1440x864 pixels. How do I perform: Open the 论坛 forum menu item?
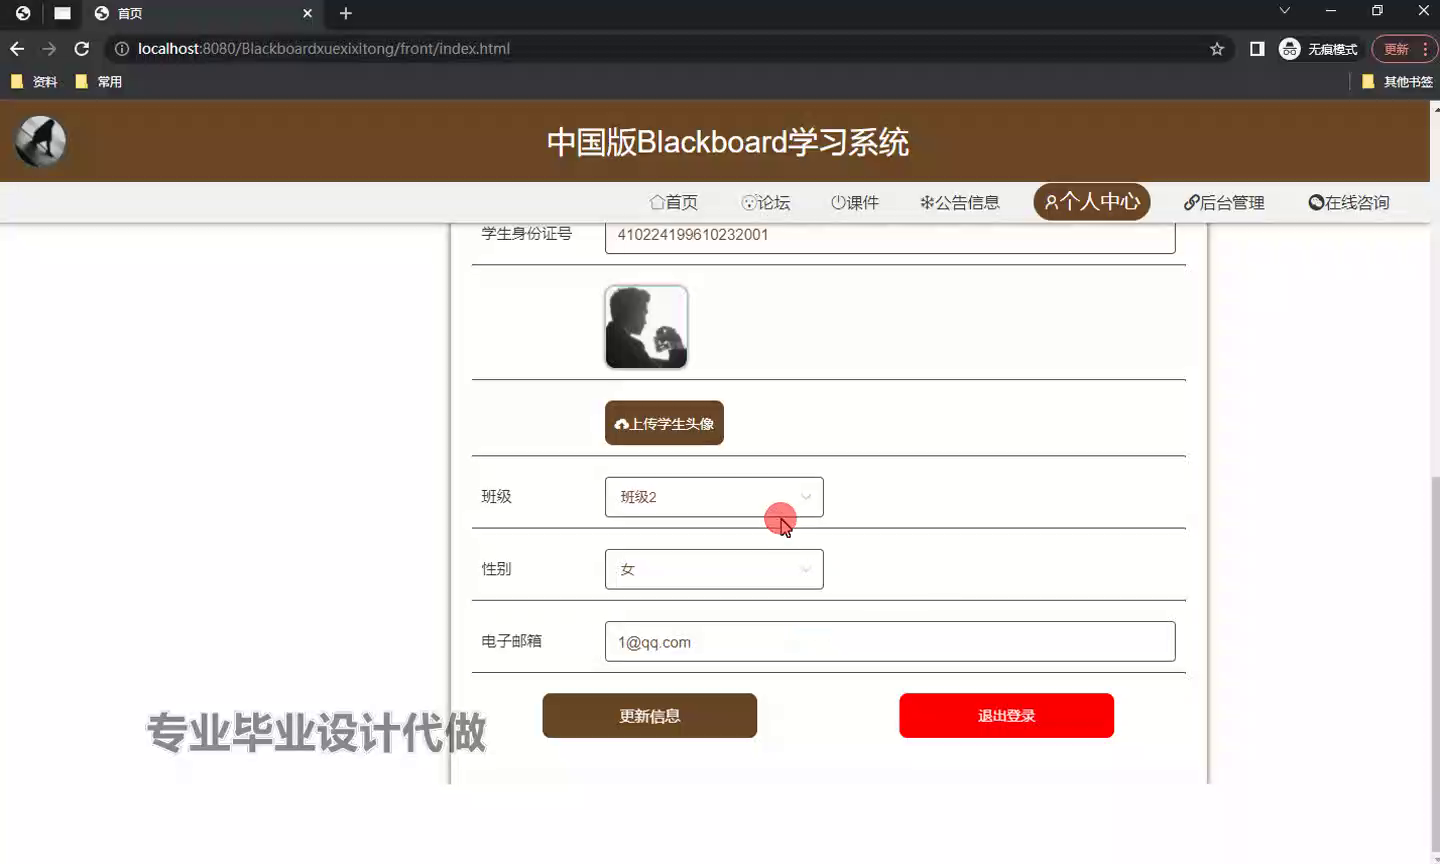tap(766, 202)
